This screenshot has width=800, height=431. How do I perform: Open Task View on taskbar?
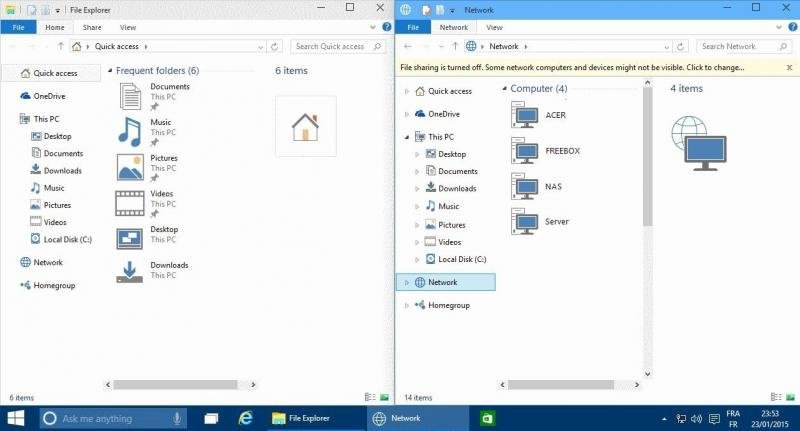pos(211,419)
